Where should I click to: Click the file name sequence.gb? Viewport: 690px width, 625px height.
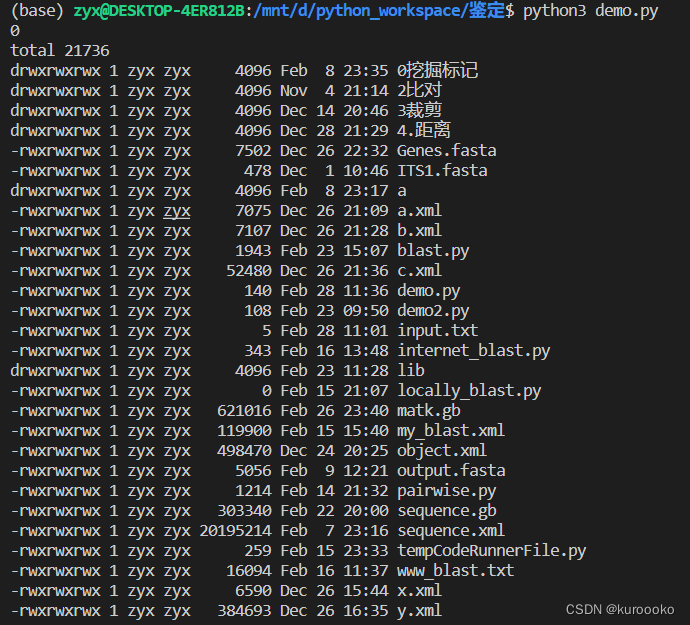tap(447, 511)
